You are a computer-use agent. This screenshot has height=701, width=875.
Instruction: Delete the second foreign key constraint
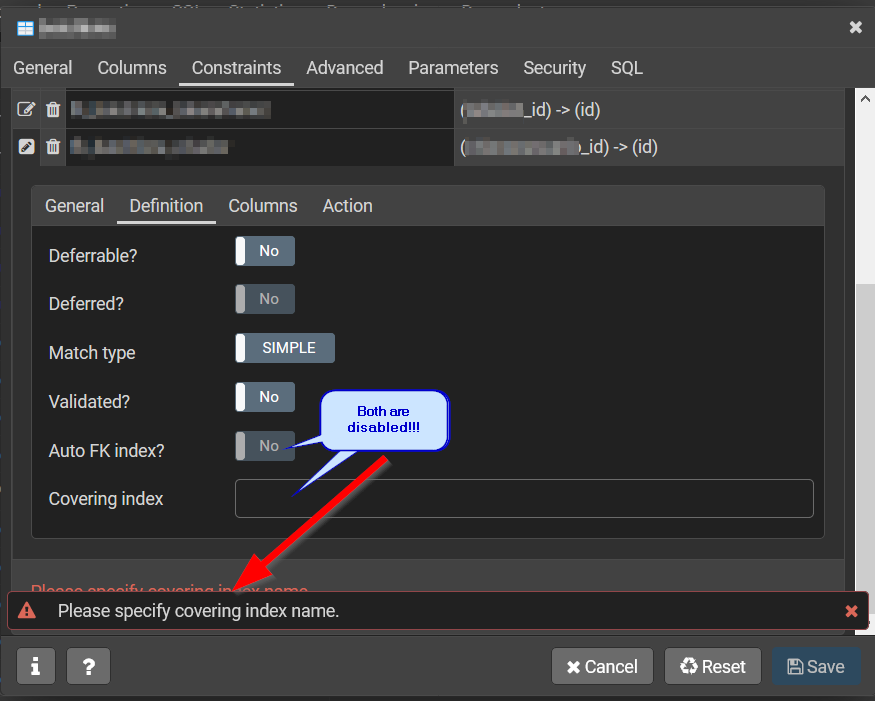(53, 147)
